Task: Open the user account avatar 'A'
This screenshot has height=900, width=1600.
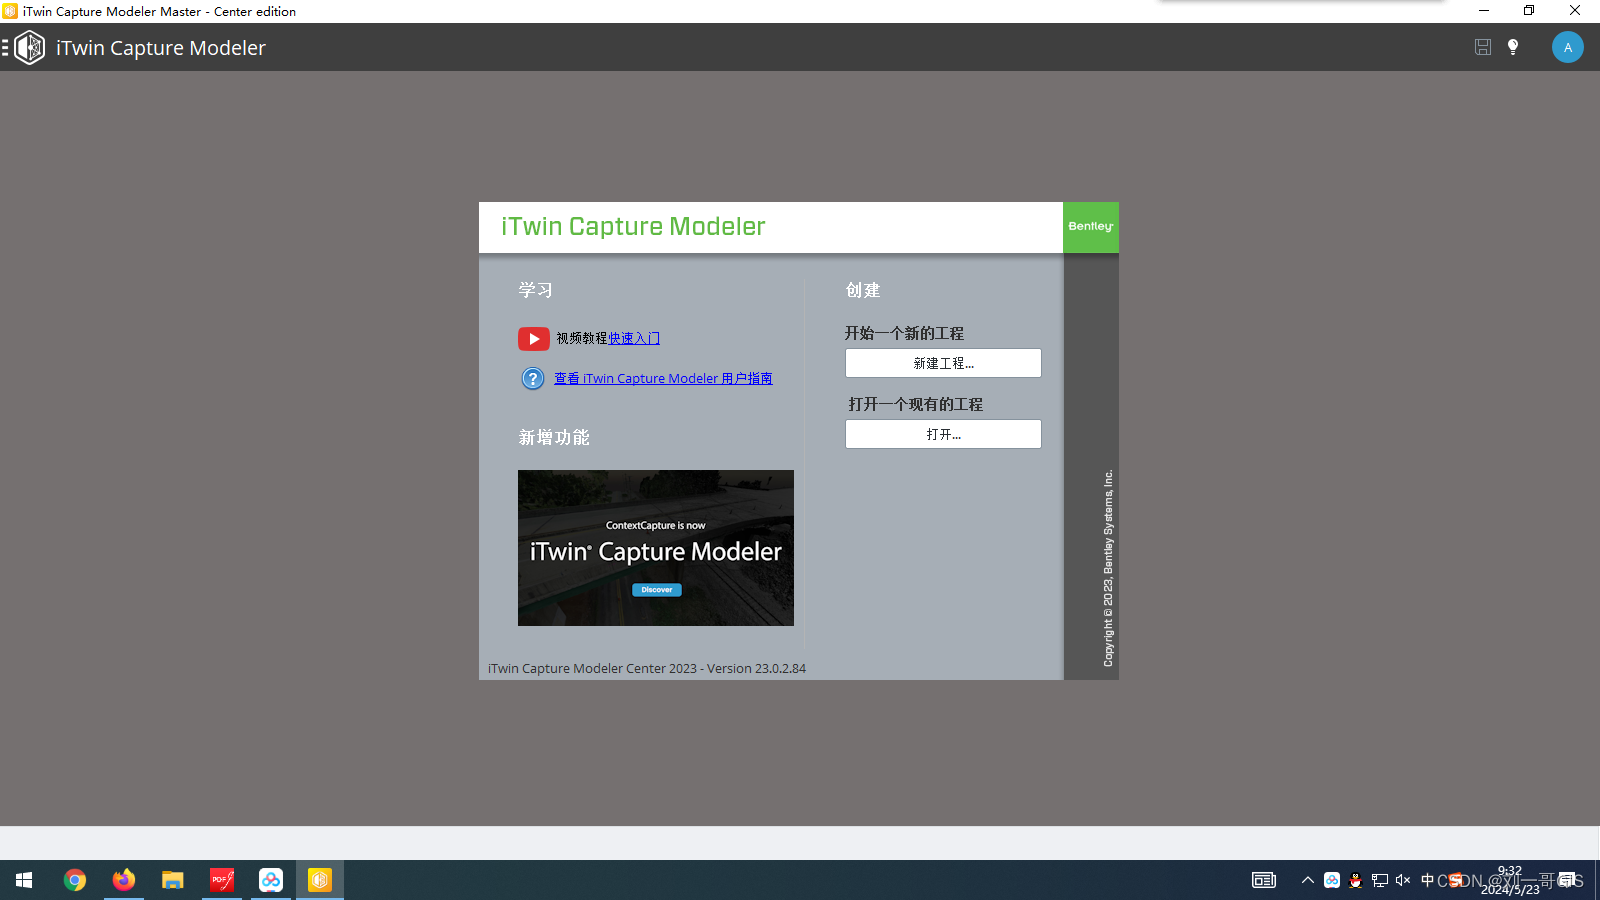Action: click(1568, 47)
